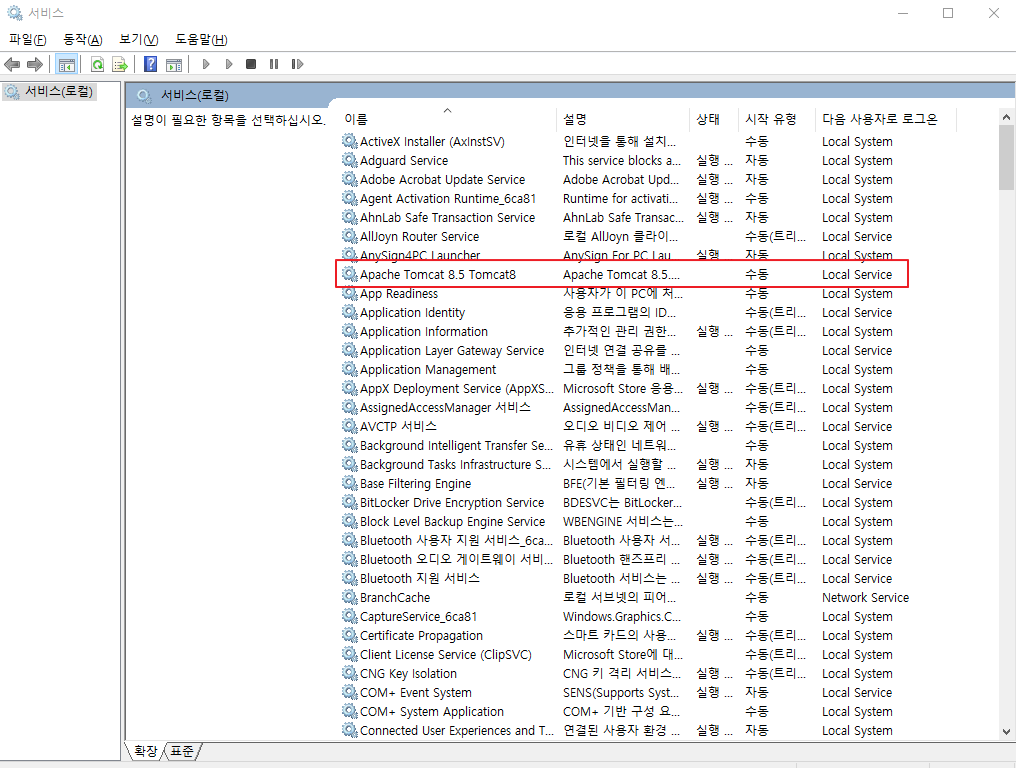The width and height of the screenshot is (1016, 768).
Task: Switch to the 표준 tab
Action: [x=182, y=751]
